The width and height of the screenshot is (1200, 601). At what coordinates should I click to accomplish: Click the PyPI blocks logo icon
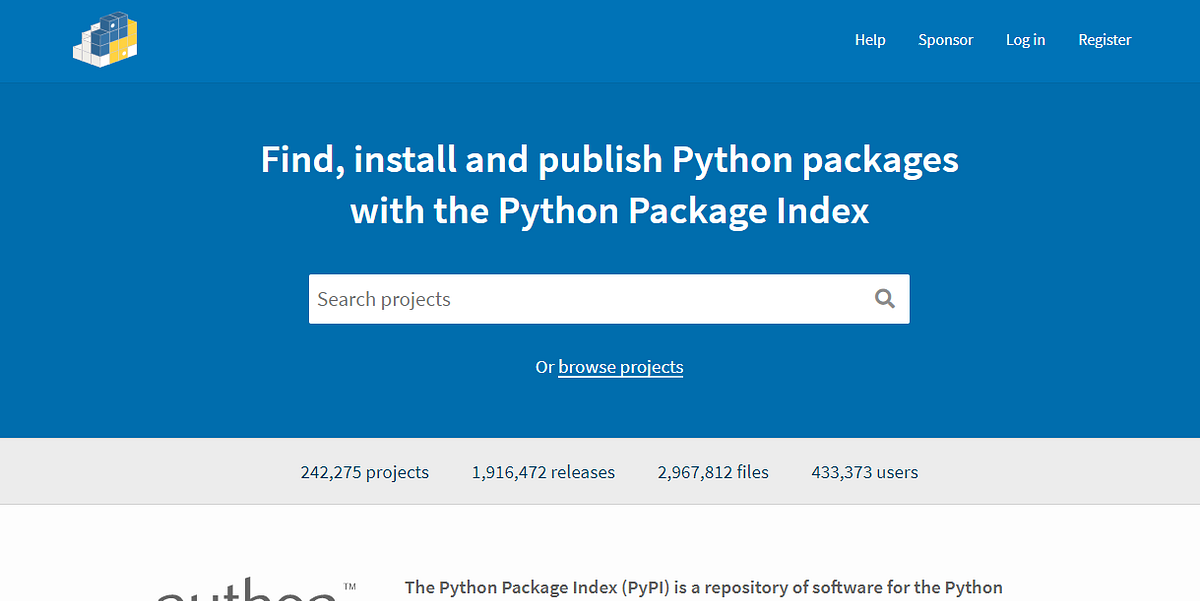104,39
